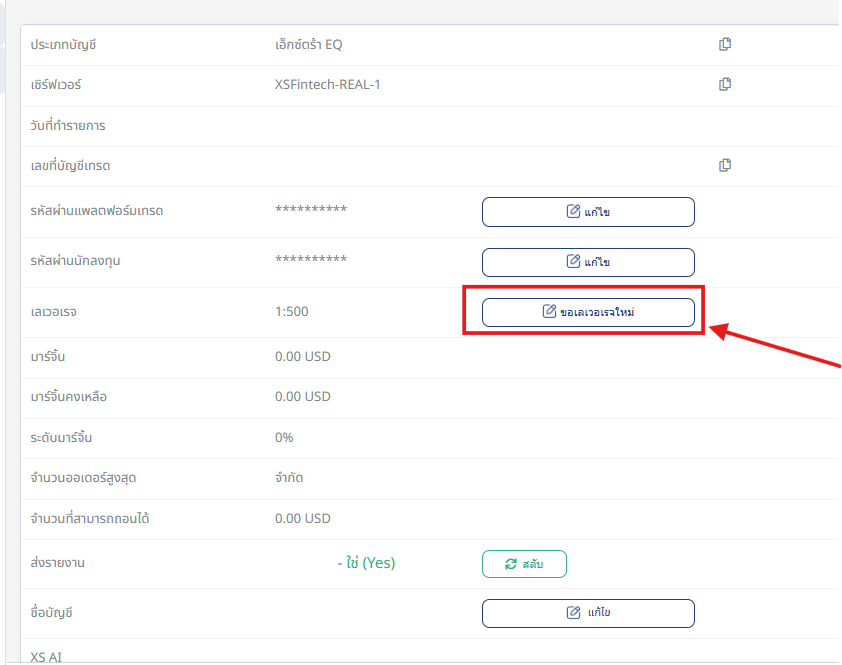Edit the account name (ชื่อบัญชี)
Viewport: 842px width, 665px height.
588,613
